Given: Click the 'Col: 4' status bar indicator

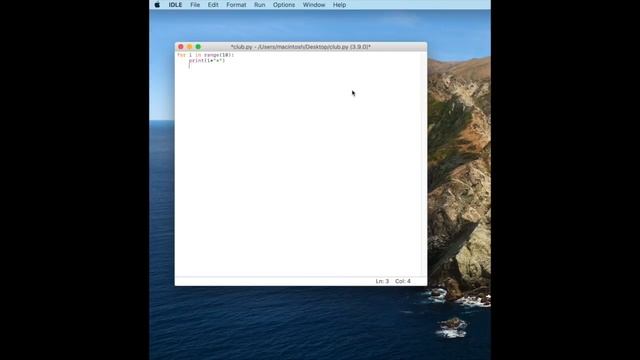Looking at the screenshot, I should coord(403,281).
